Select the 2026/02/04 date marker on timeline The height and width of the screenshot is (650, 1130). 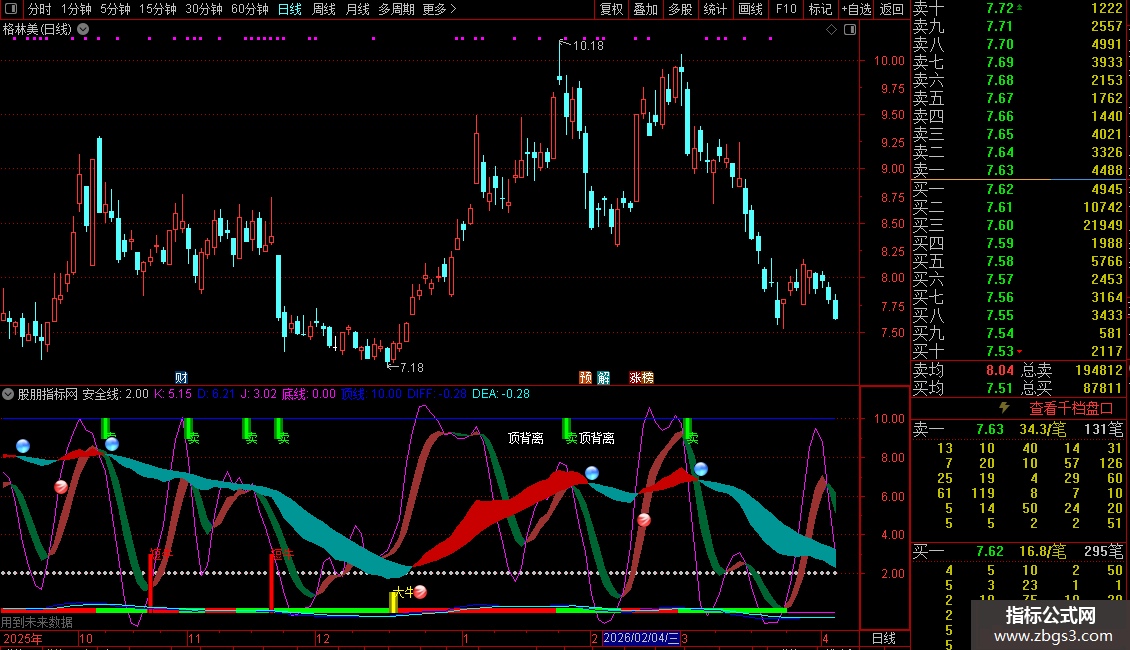(x=640, y=638)
